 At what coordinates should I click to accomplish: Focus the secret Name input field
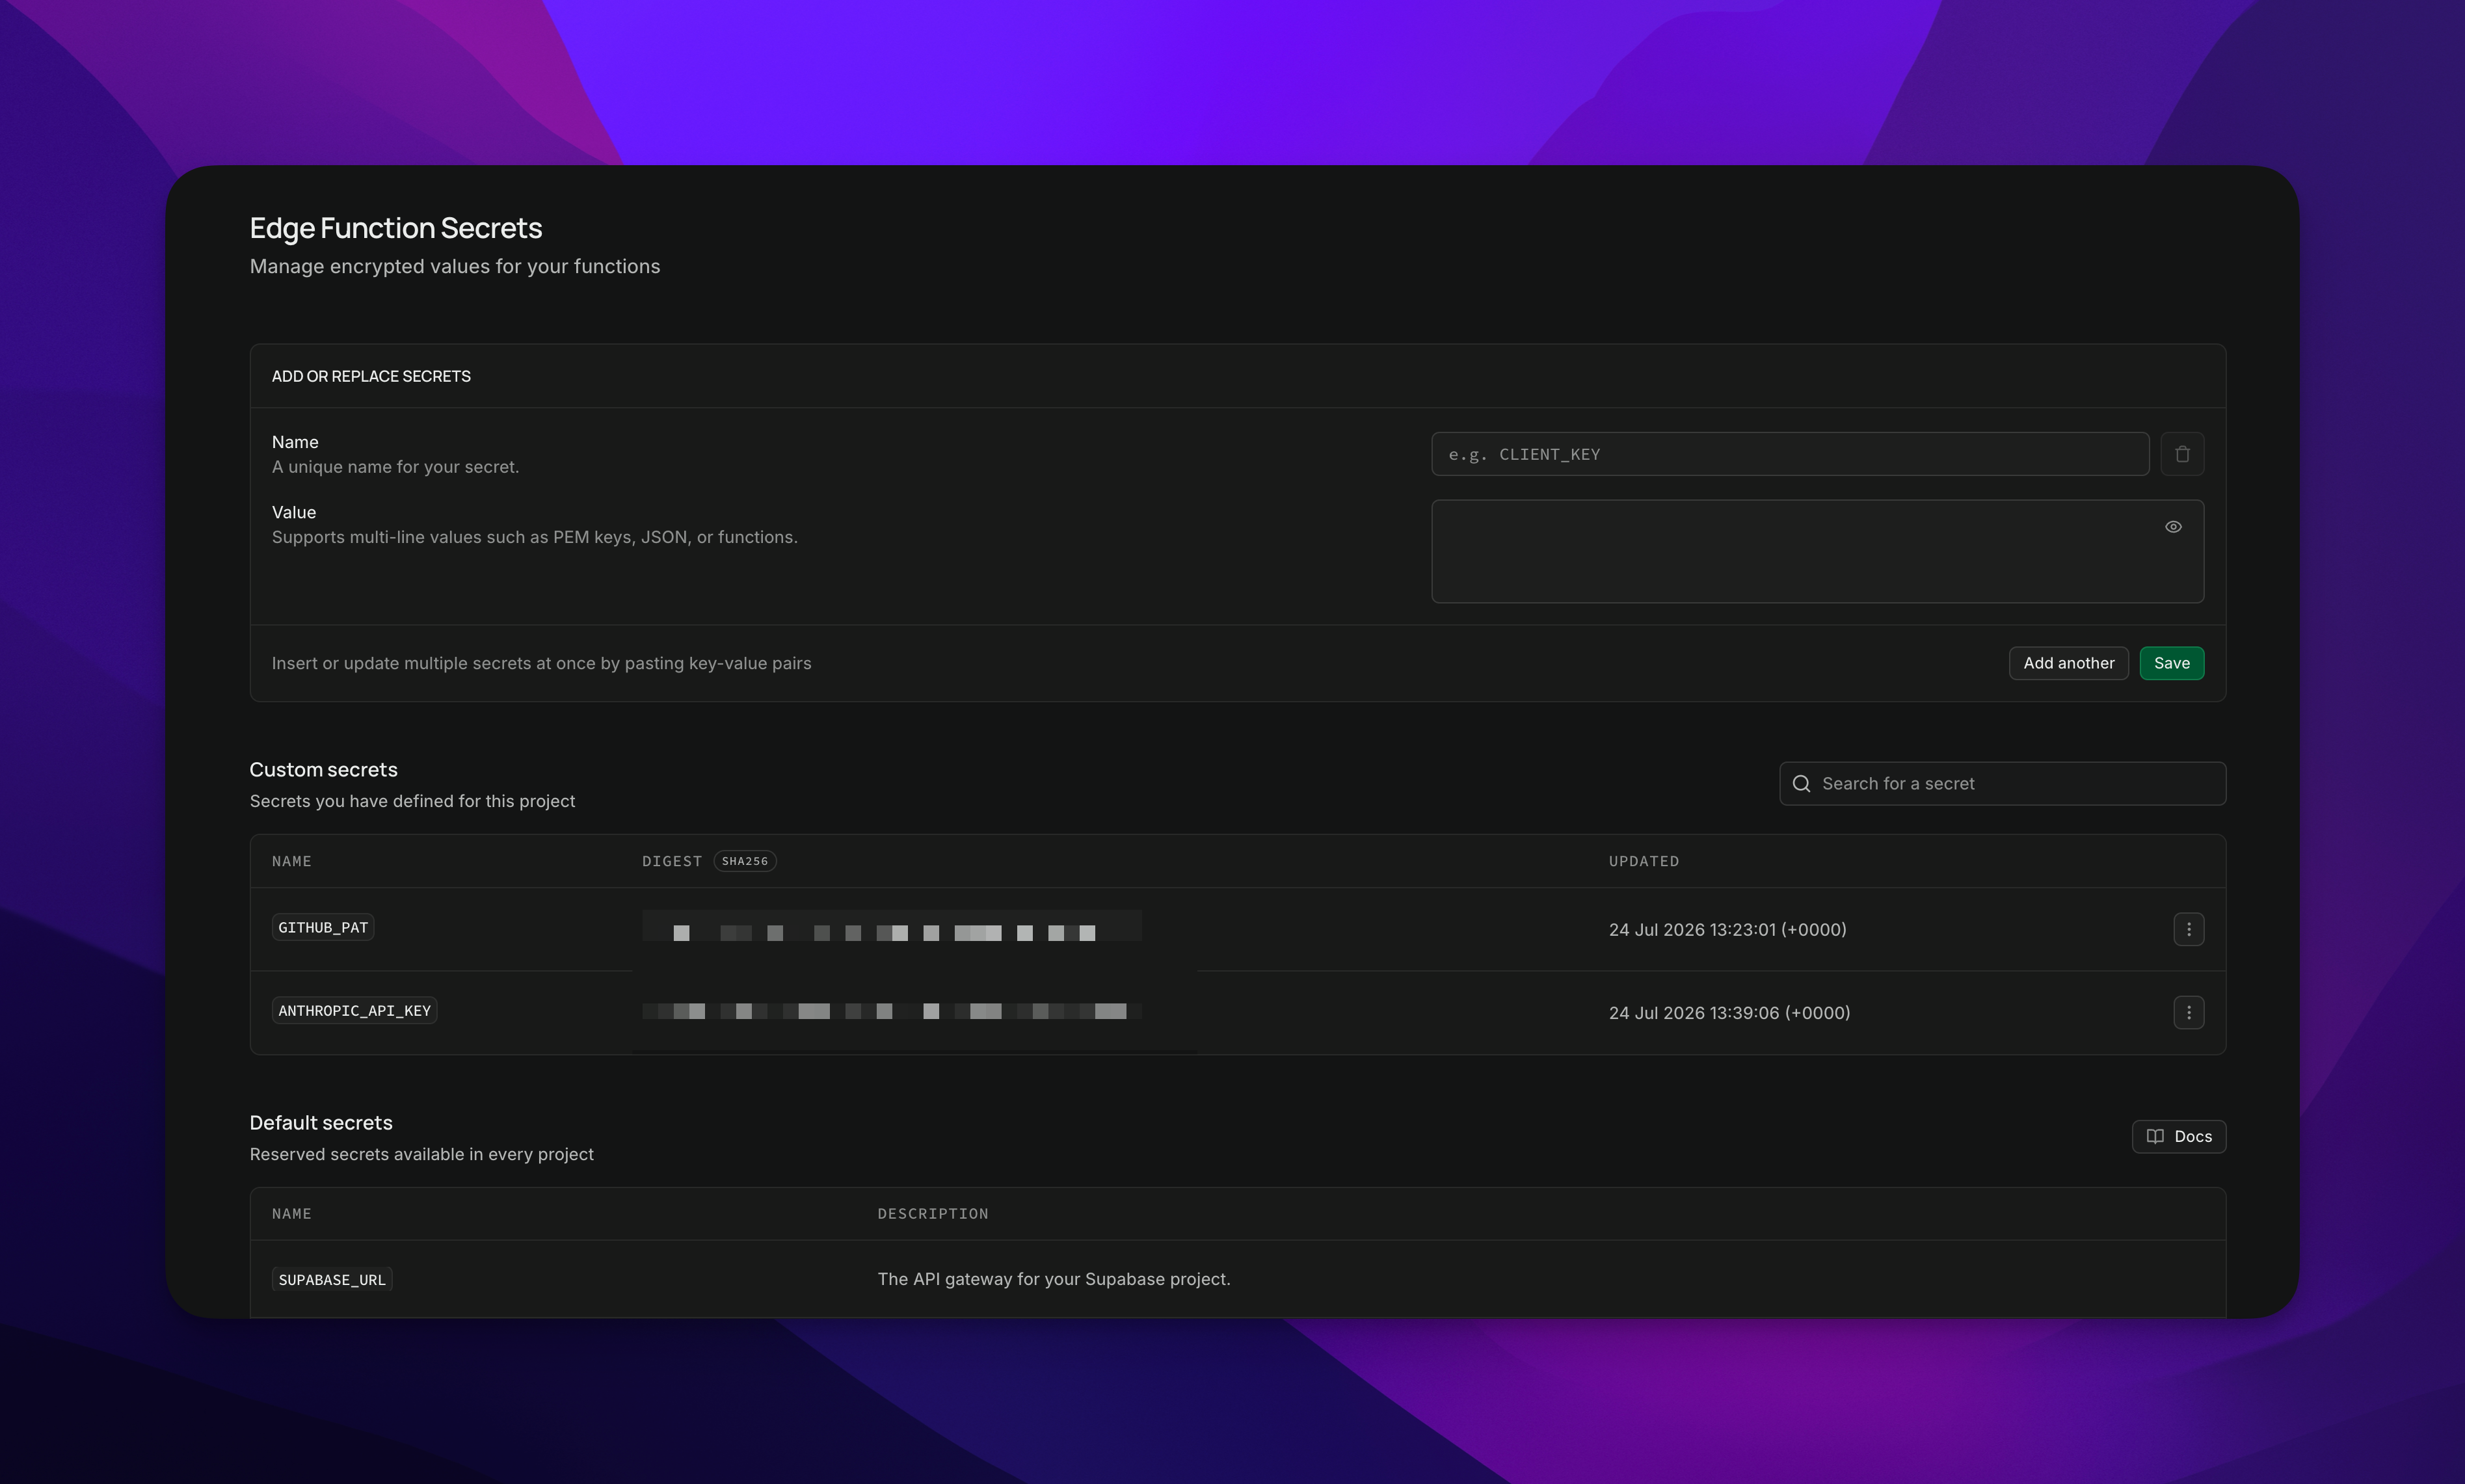click(x=1790, y=454)
